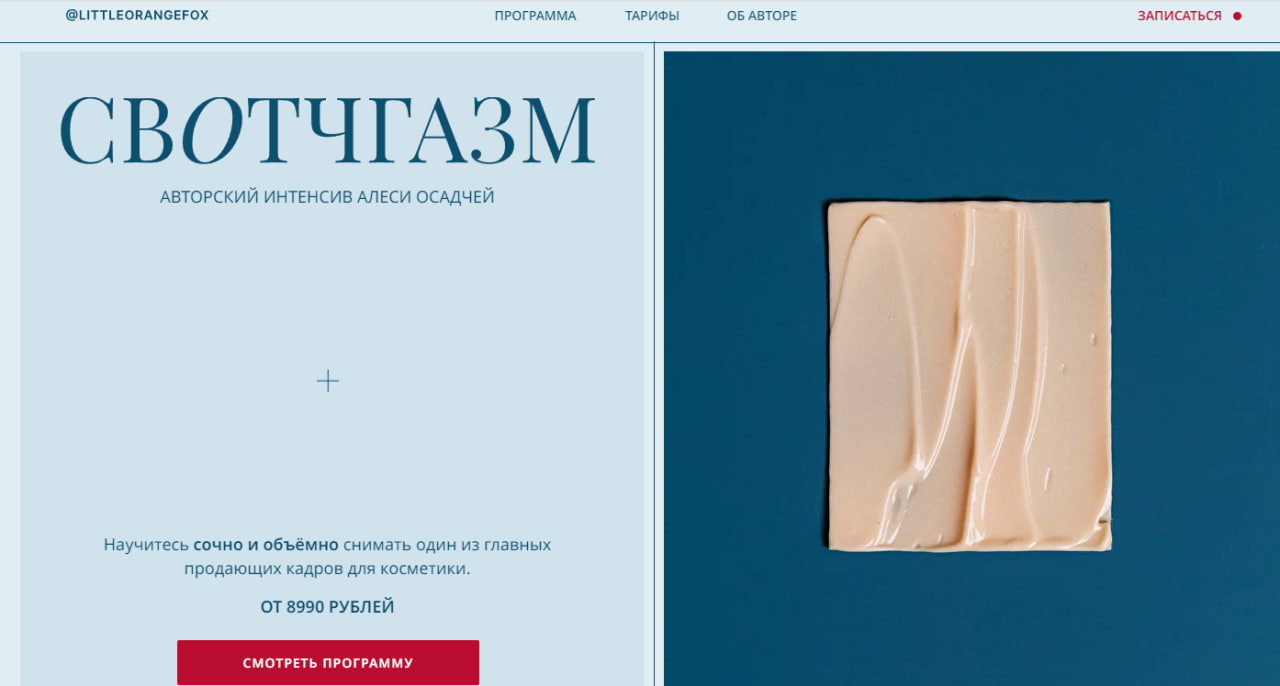Screen dimensions: 1280x686
Task: Click the ragged bottom-right corner of swatch
Action: pos(1101,533)
